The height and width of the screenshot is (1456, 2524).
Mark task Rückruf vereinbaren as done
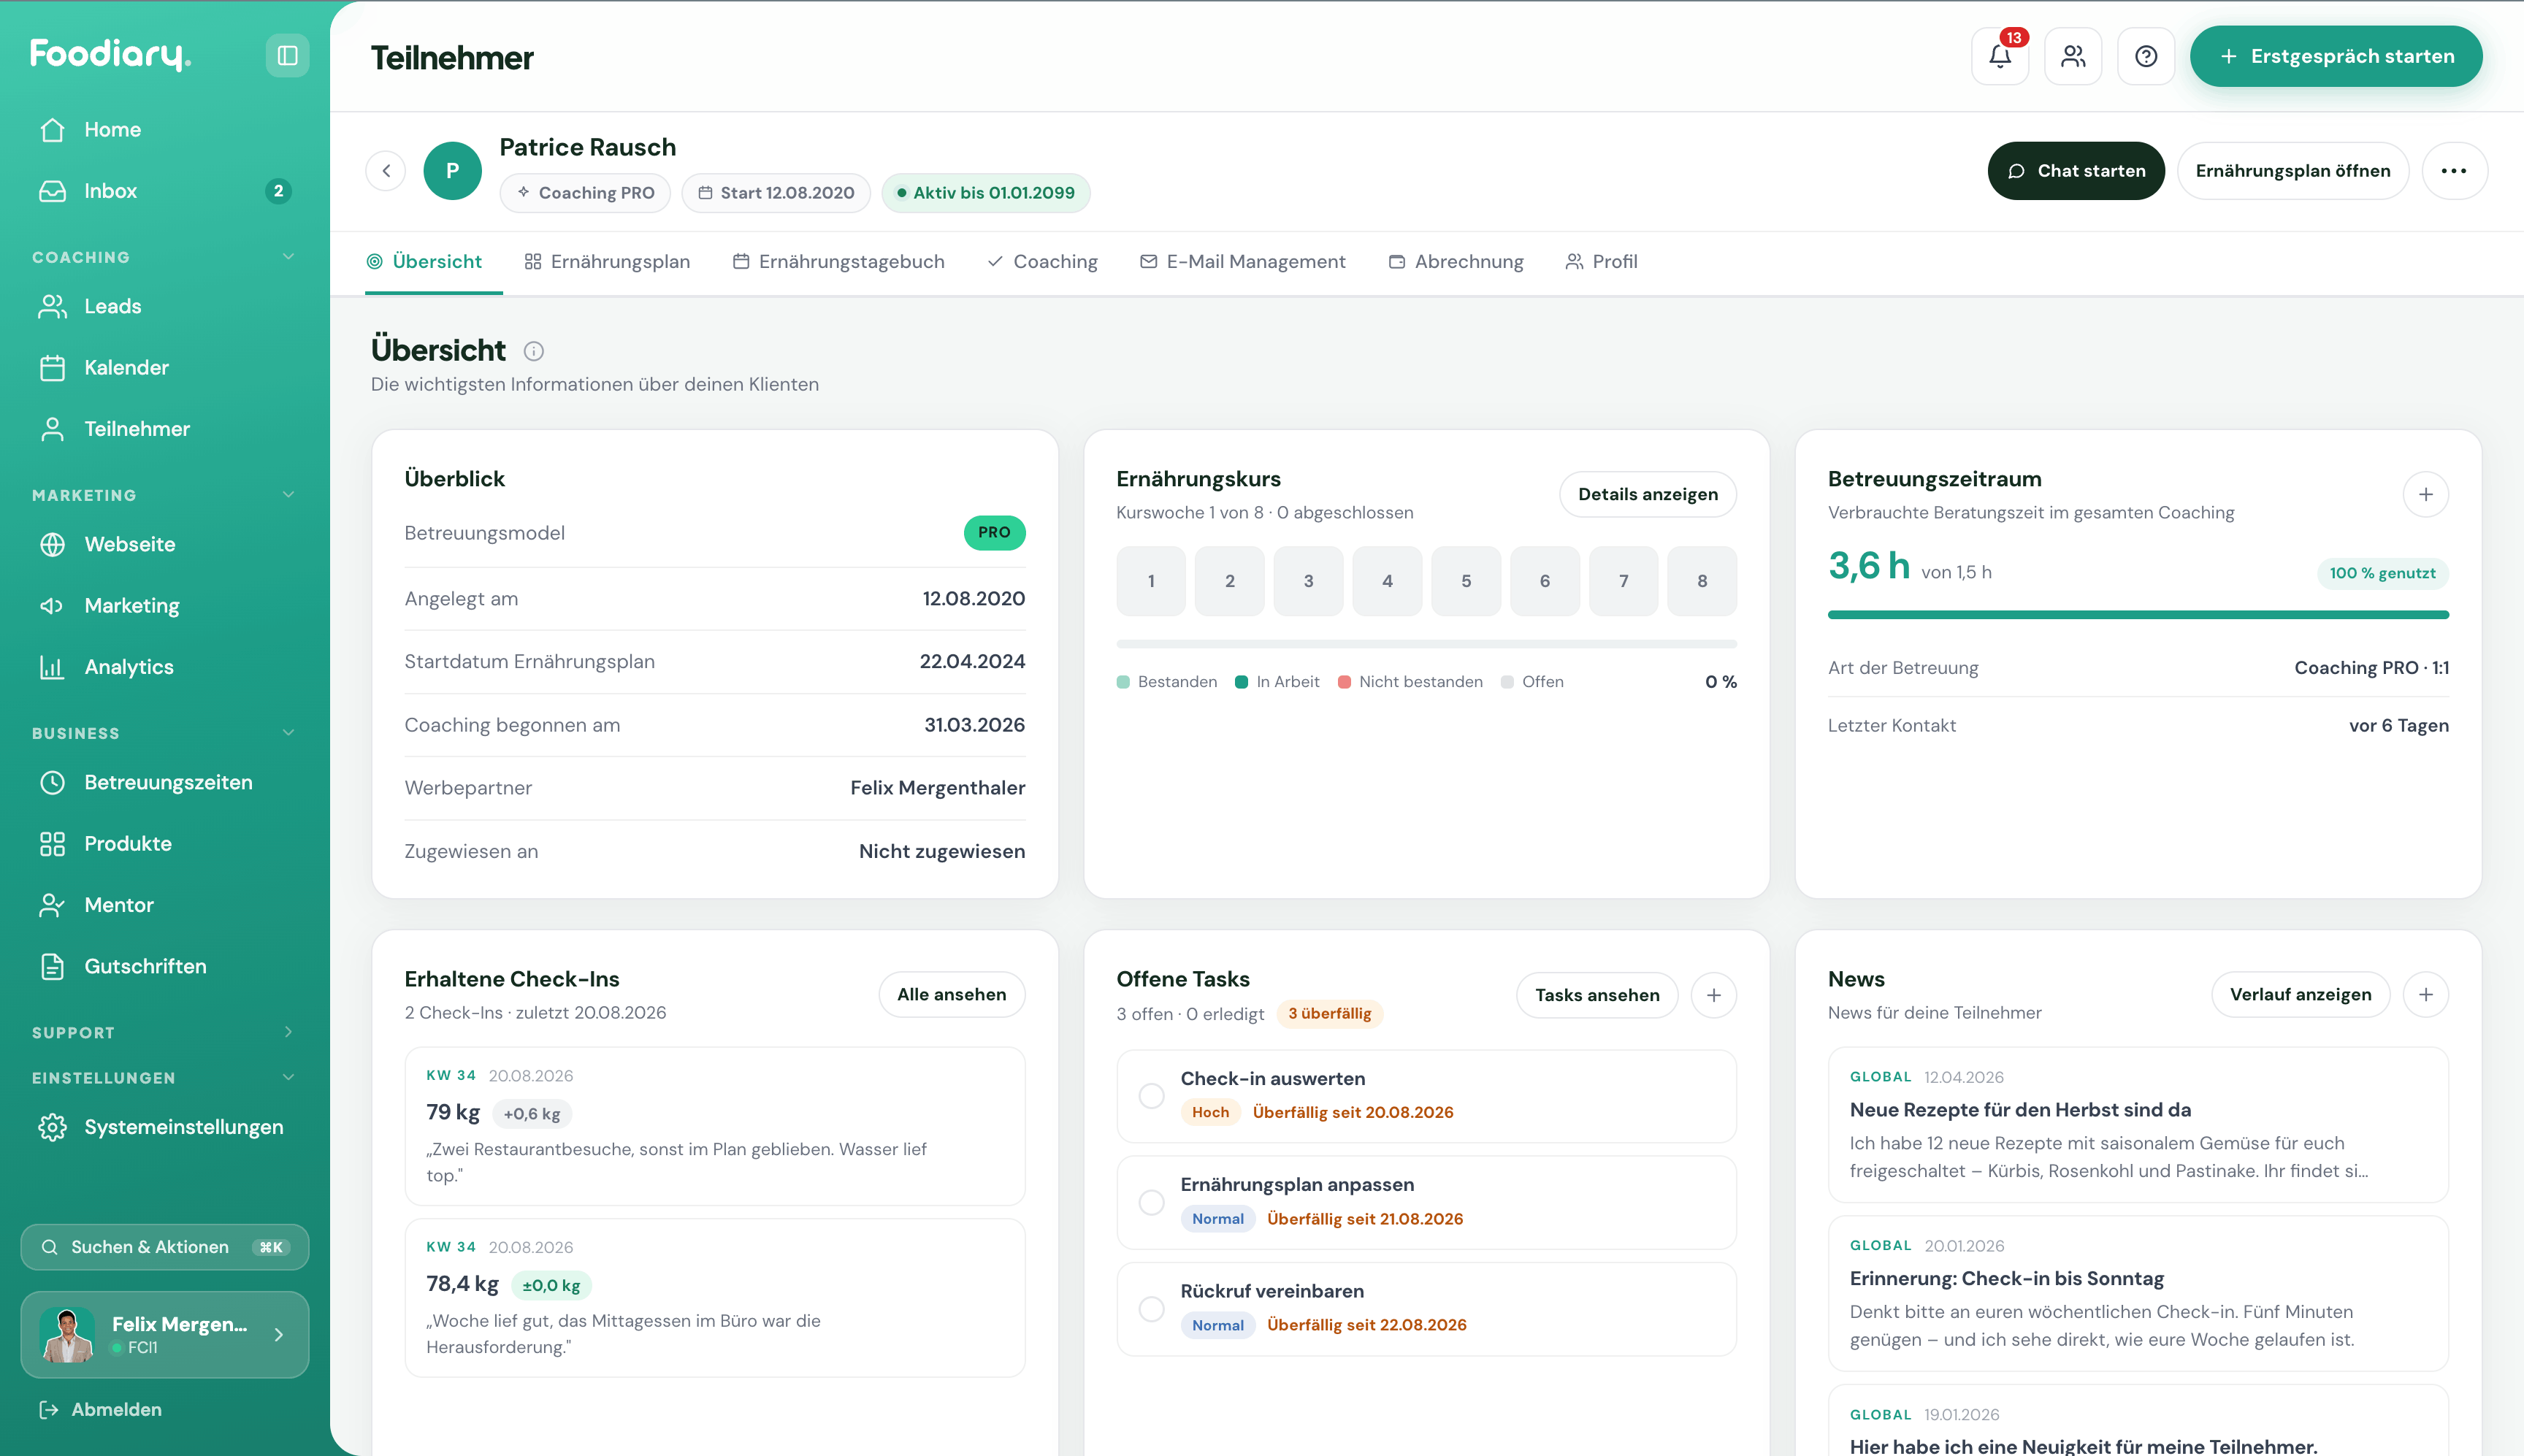pos(1152,1309)
